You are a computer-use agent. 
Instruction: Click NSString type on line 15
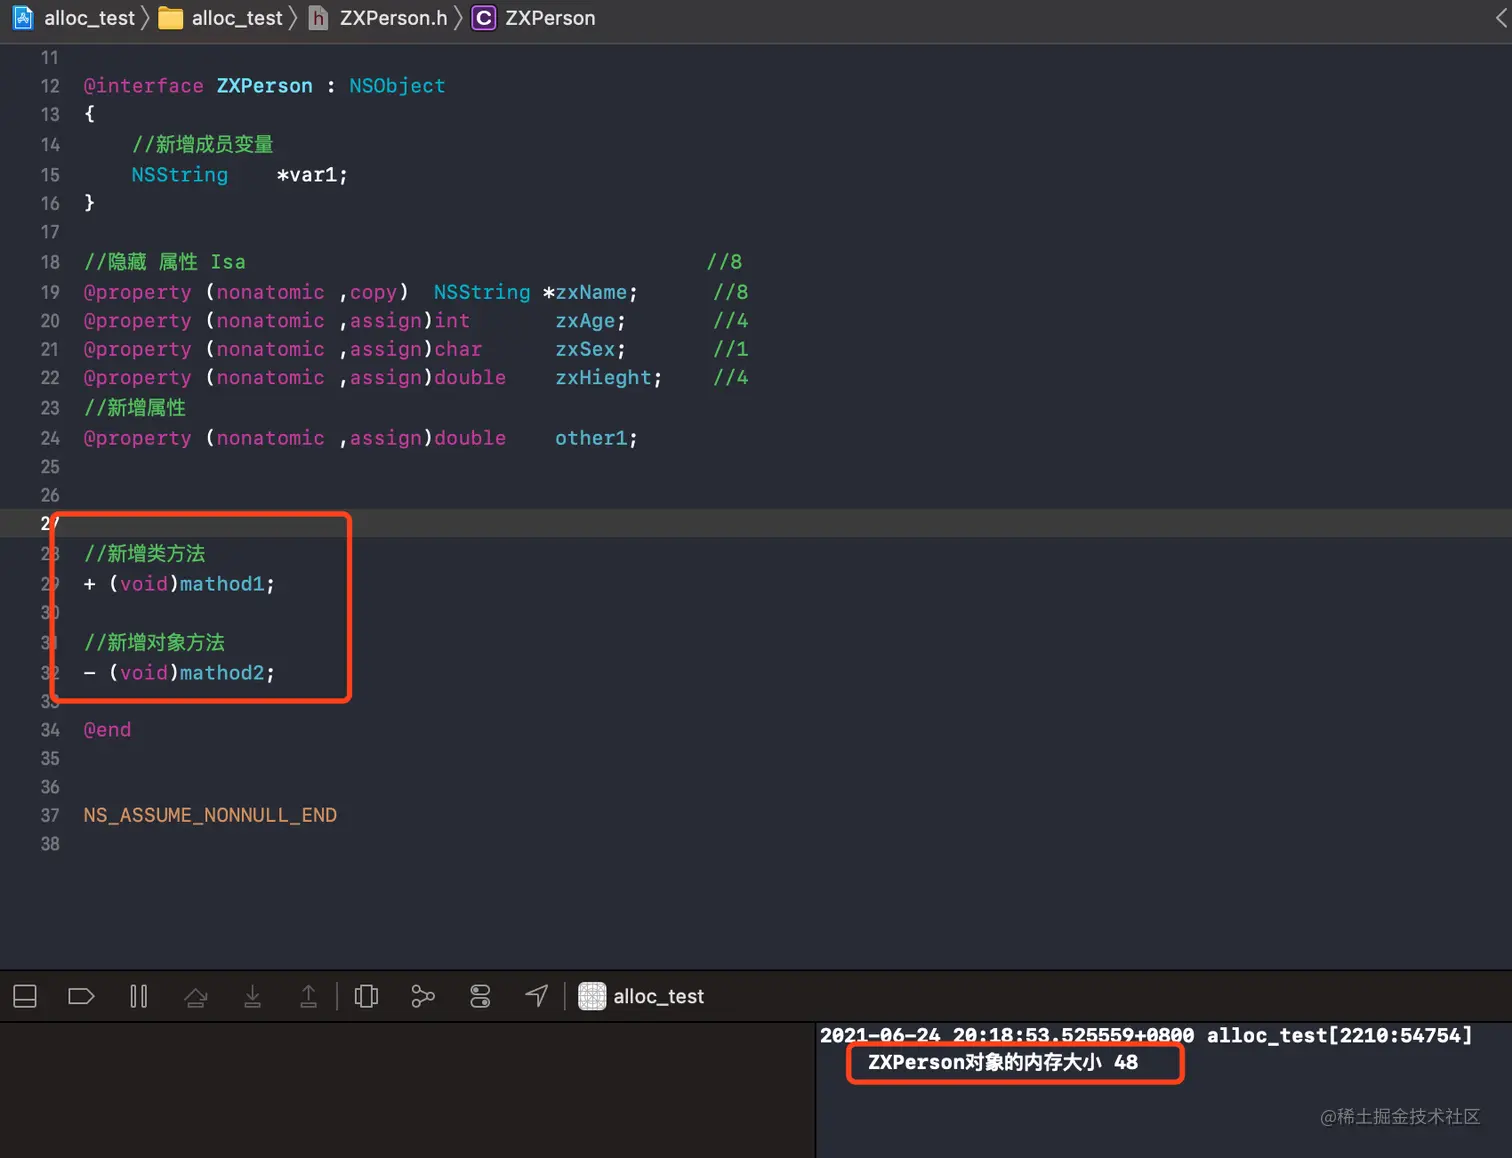[179, 175]
